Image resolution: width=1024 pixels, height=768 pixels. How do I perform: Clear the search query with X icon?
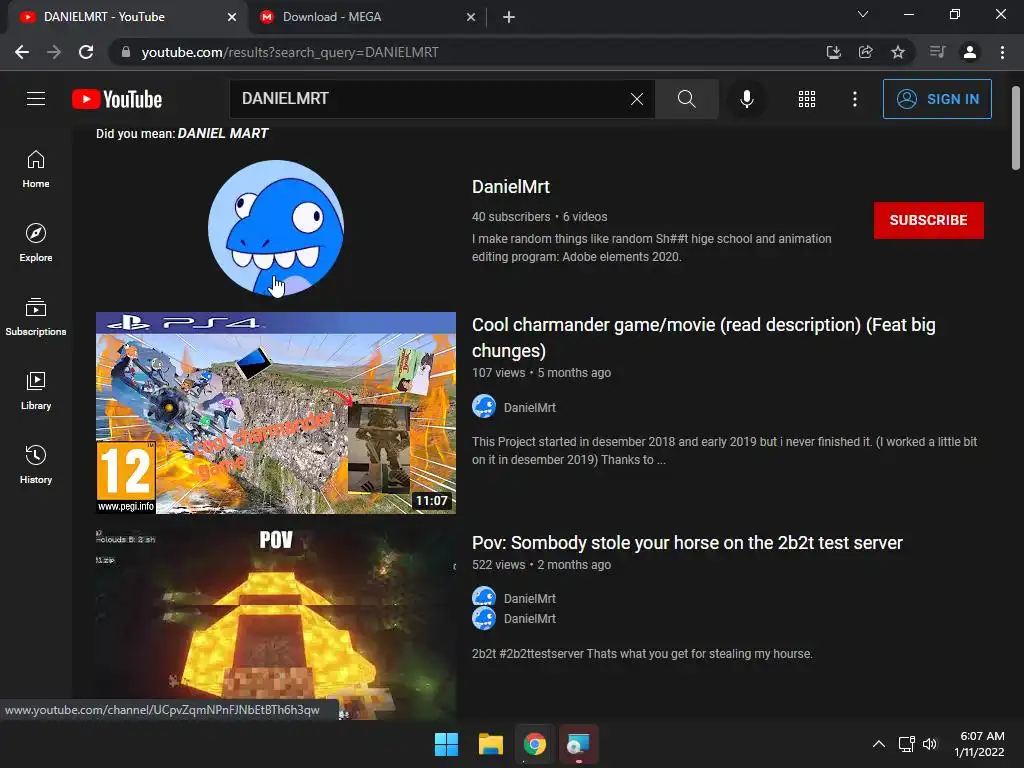point(637,99)
